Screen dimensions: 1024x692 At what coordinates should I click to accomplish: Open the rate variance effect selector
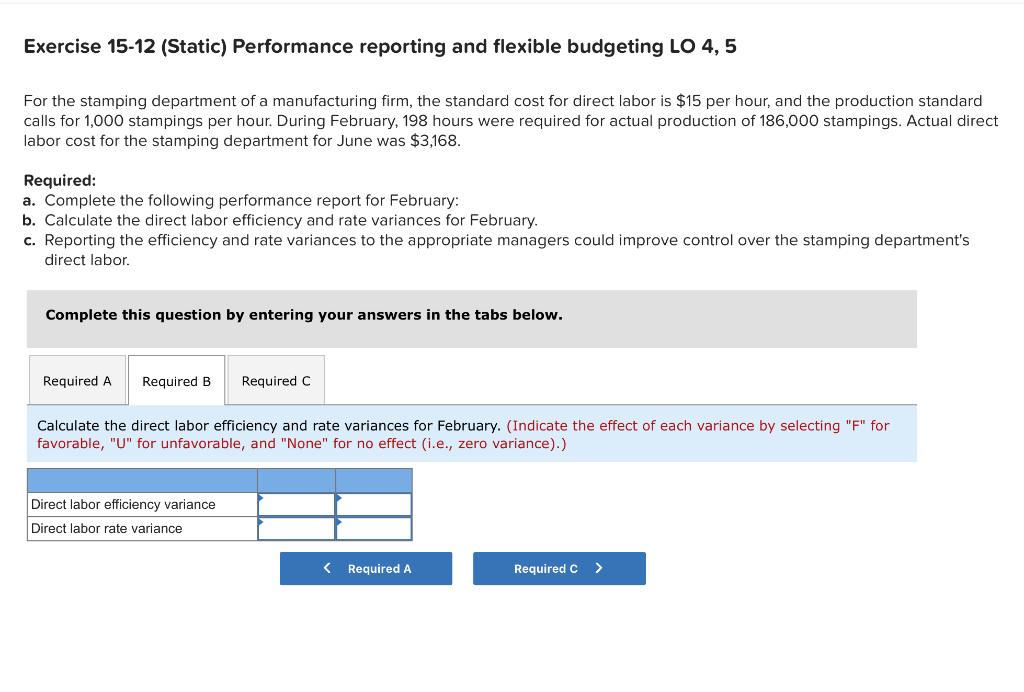coord(372,527)
